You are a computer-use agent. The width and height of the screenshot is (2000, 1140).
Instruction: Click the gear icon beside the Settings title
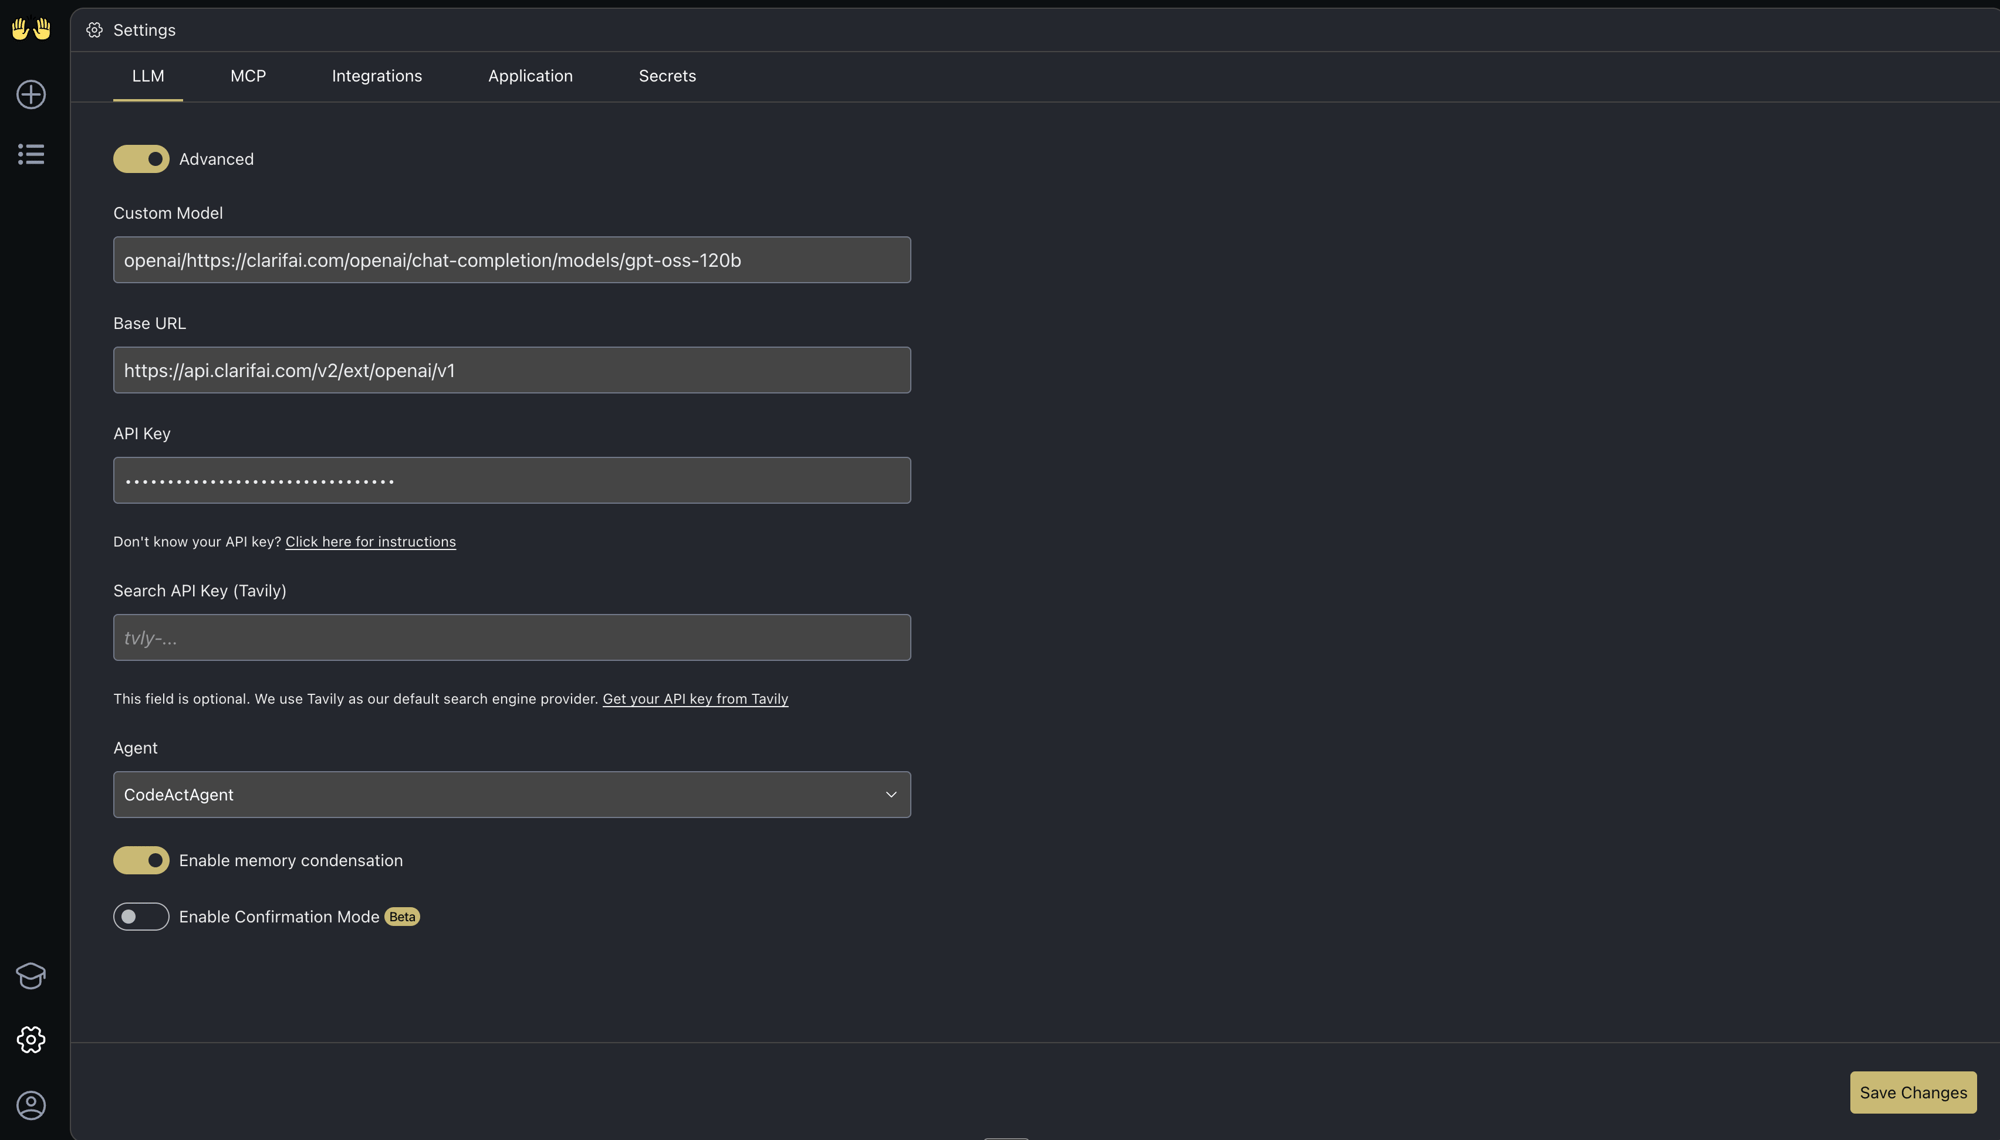point(95,30)
